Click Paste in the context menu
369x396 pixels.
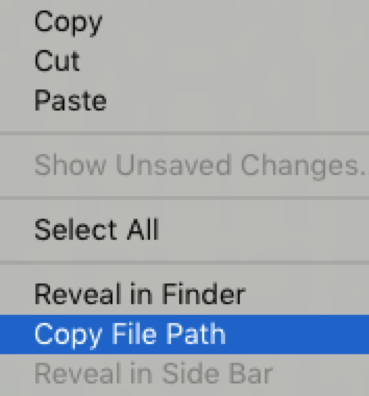184,101
